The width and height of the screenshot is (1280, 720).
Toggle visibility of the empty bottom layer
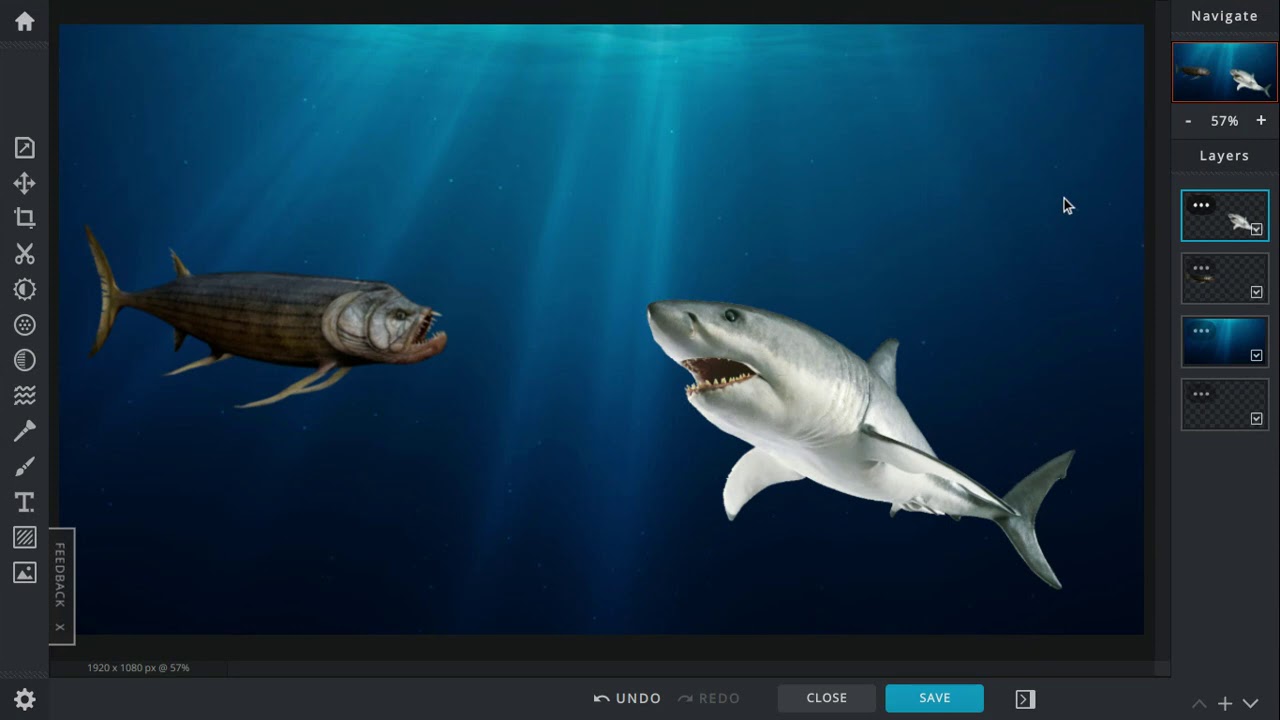(1257, 419)
